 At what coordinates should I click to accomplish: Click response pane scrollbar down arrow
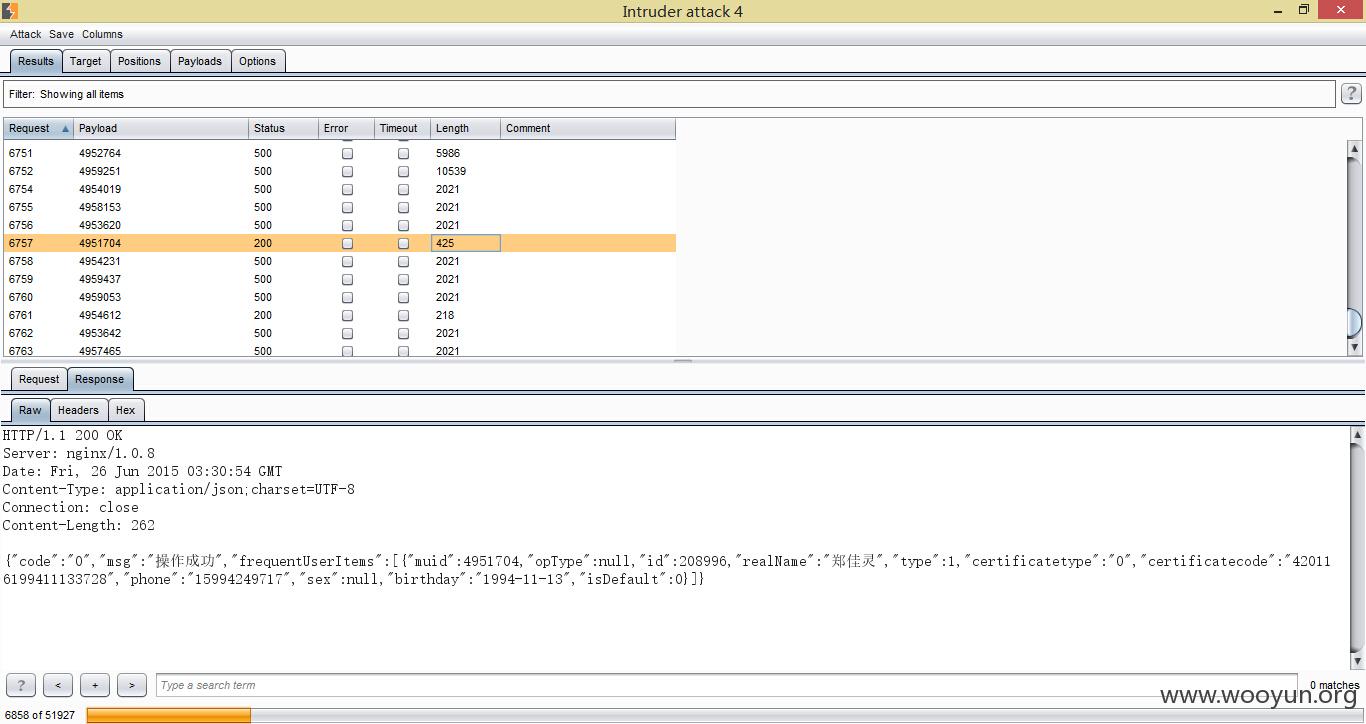pos(1357,661)
